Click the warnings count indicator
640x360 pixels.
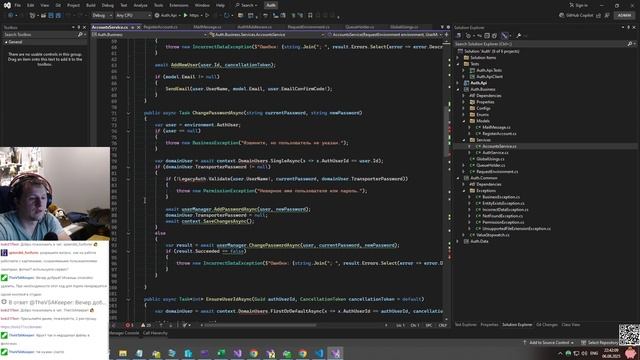[146, 325]
